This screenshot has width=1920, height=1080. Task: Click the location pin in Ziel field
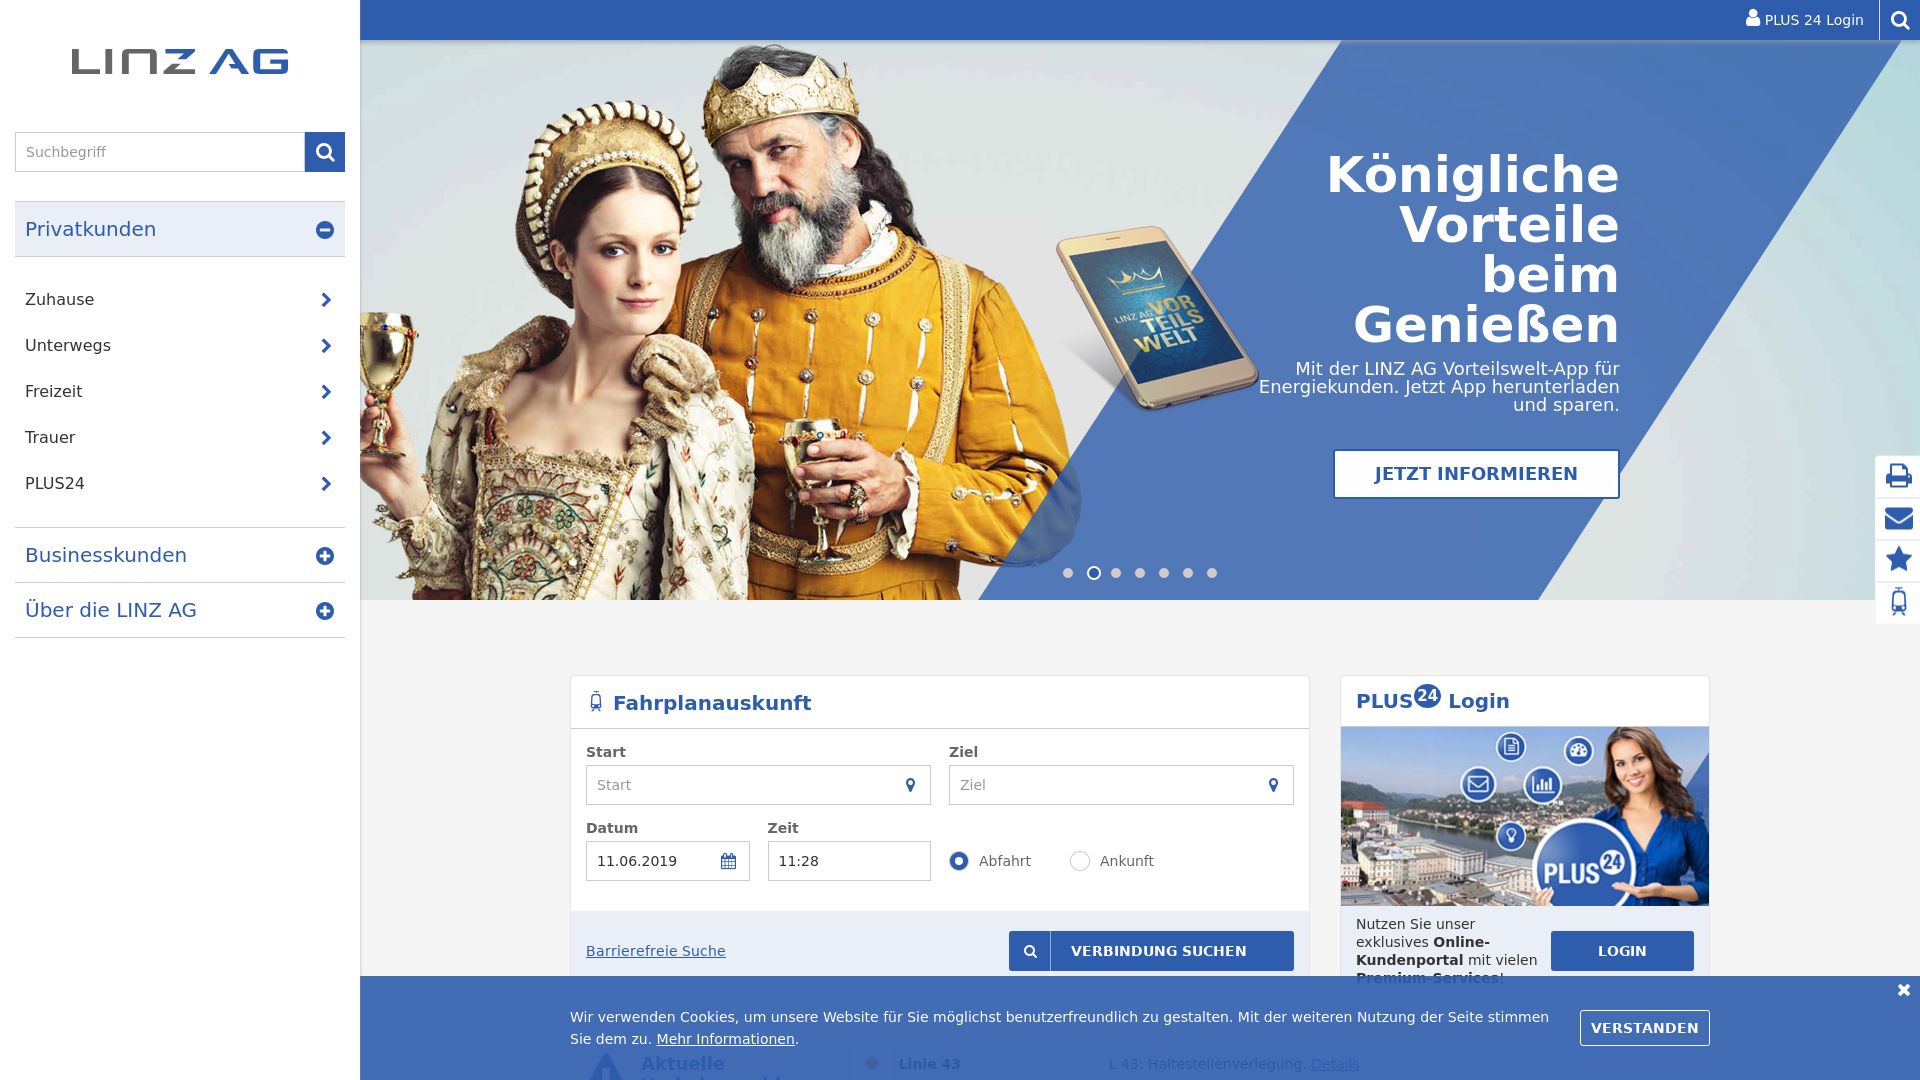tap(1273, 785)
